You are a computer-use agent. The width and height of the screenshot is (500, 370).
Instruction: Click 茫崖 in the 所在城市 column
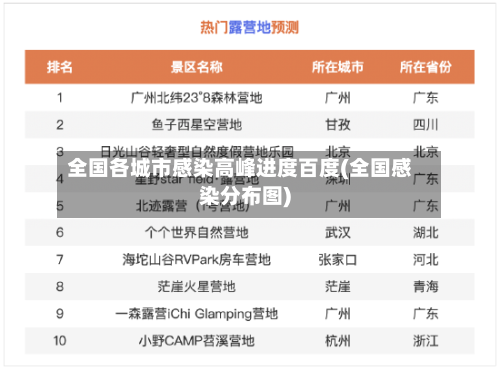click(x=338, y=287)
